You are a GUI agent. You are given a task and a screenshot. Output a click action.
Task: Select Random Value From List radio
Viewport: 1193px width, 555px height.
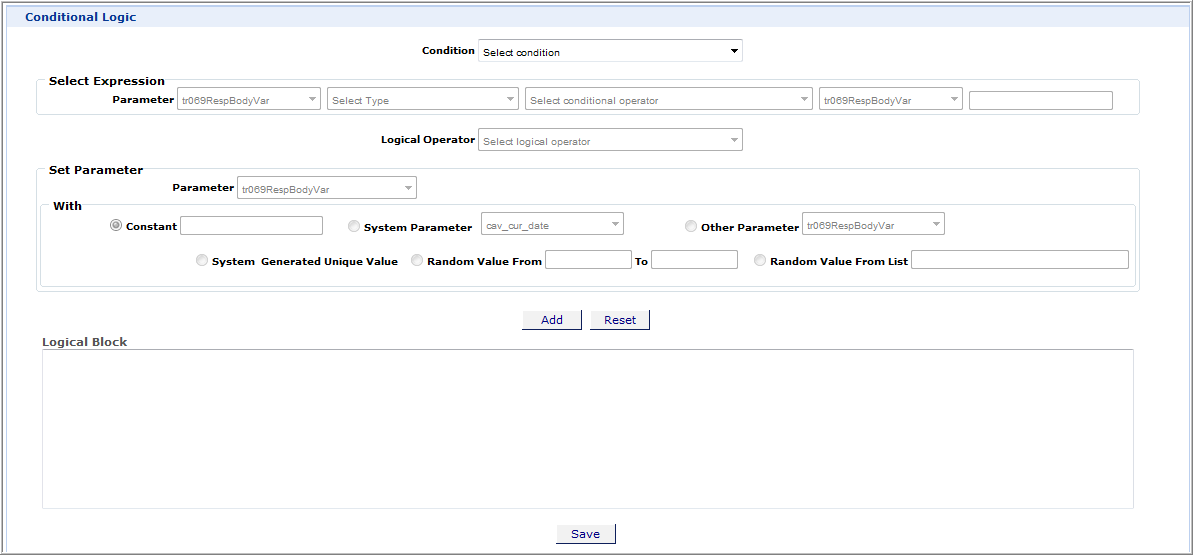click(760, 260)
